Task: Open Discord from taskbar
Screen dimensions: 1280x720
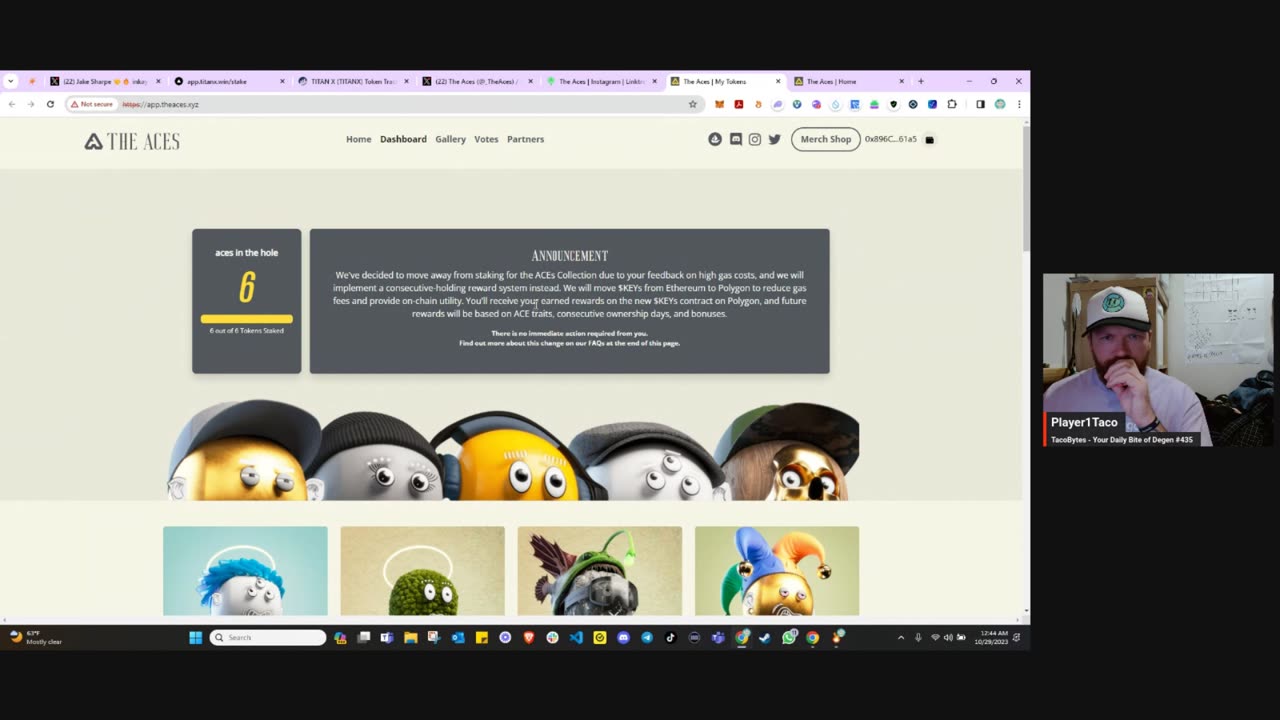Action: 623,637
